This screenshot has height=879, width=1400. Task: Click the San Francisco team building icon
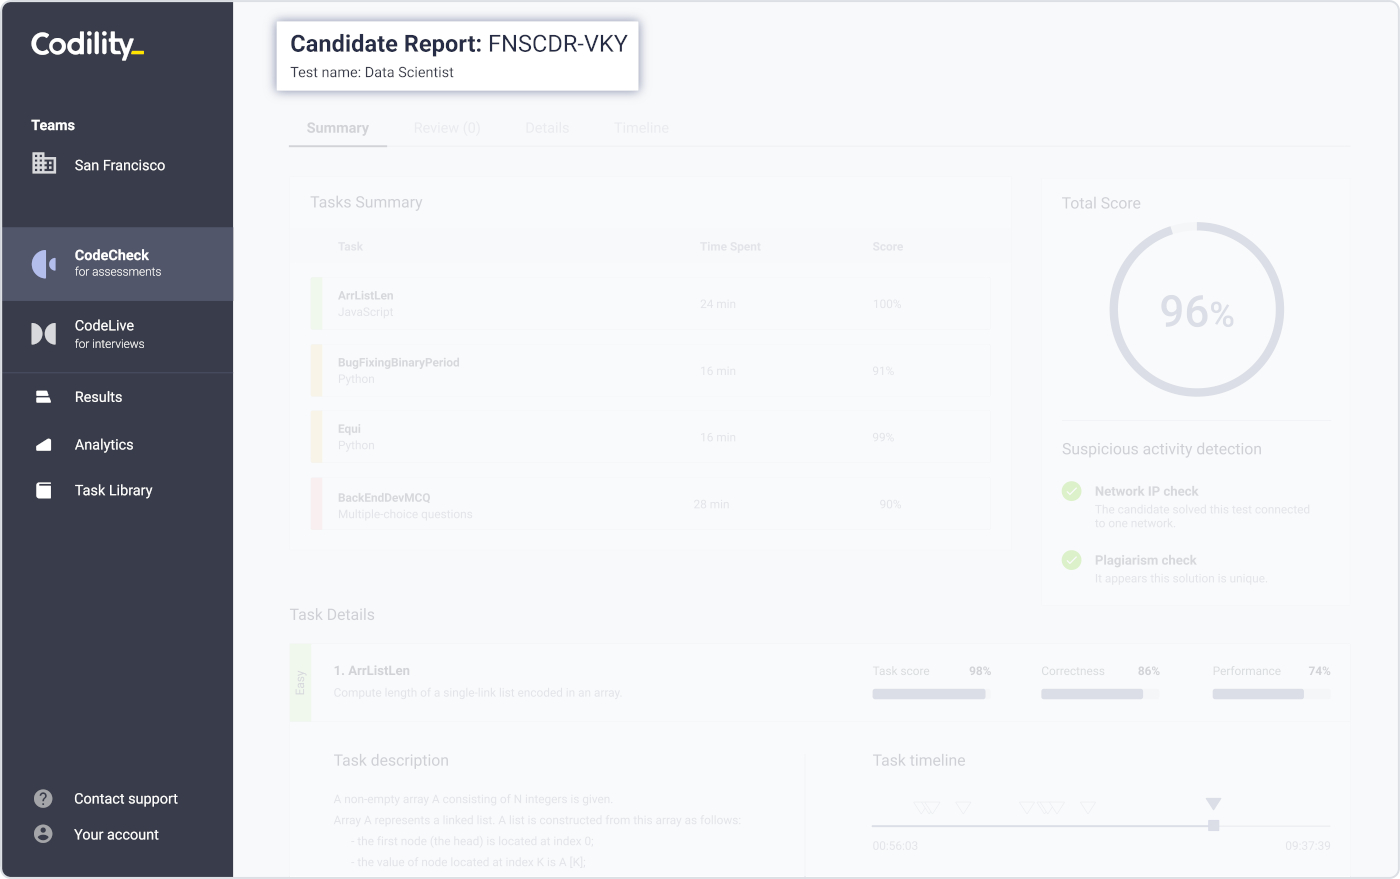[44, 163]
